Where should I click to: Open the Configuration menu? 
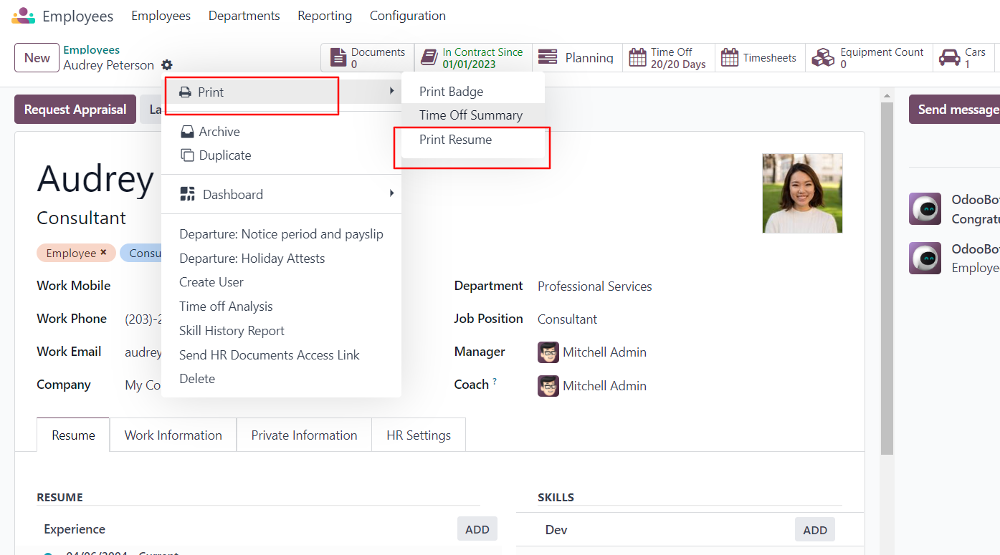click(407, 16)
